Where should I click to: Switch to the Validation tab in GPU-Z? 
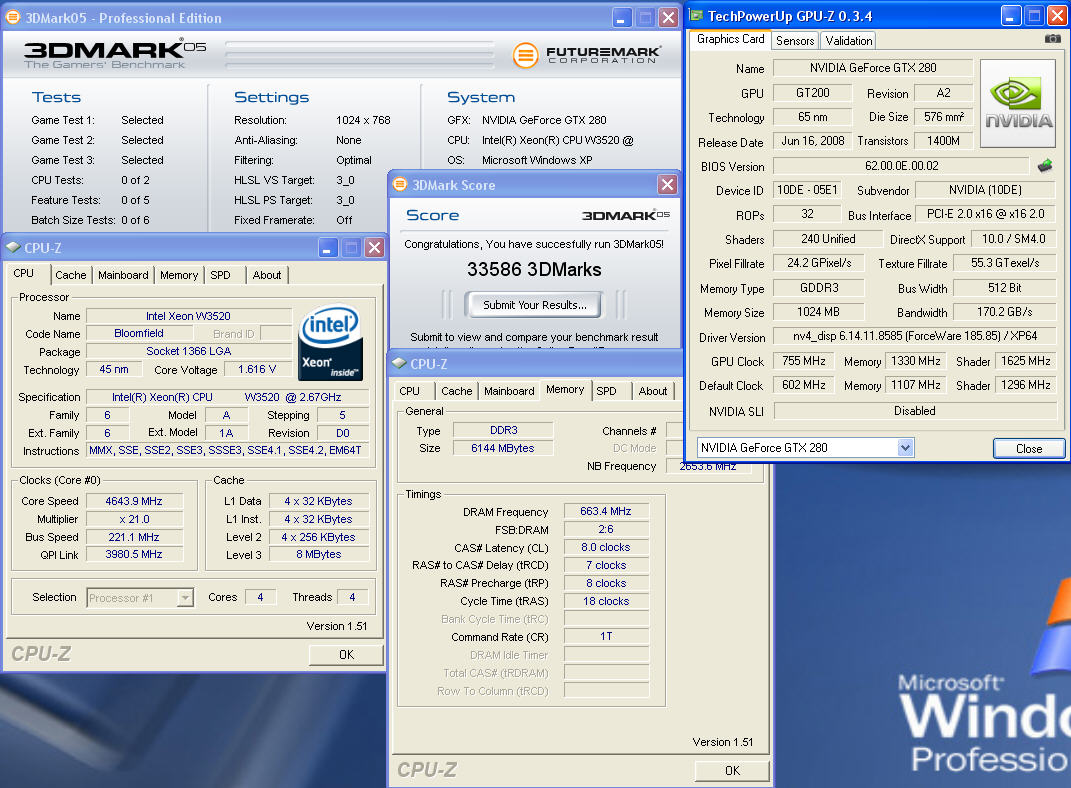pyautogui.click(x=848, y=40)
